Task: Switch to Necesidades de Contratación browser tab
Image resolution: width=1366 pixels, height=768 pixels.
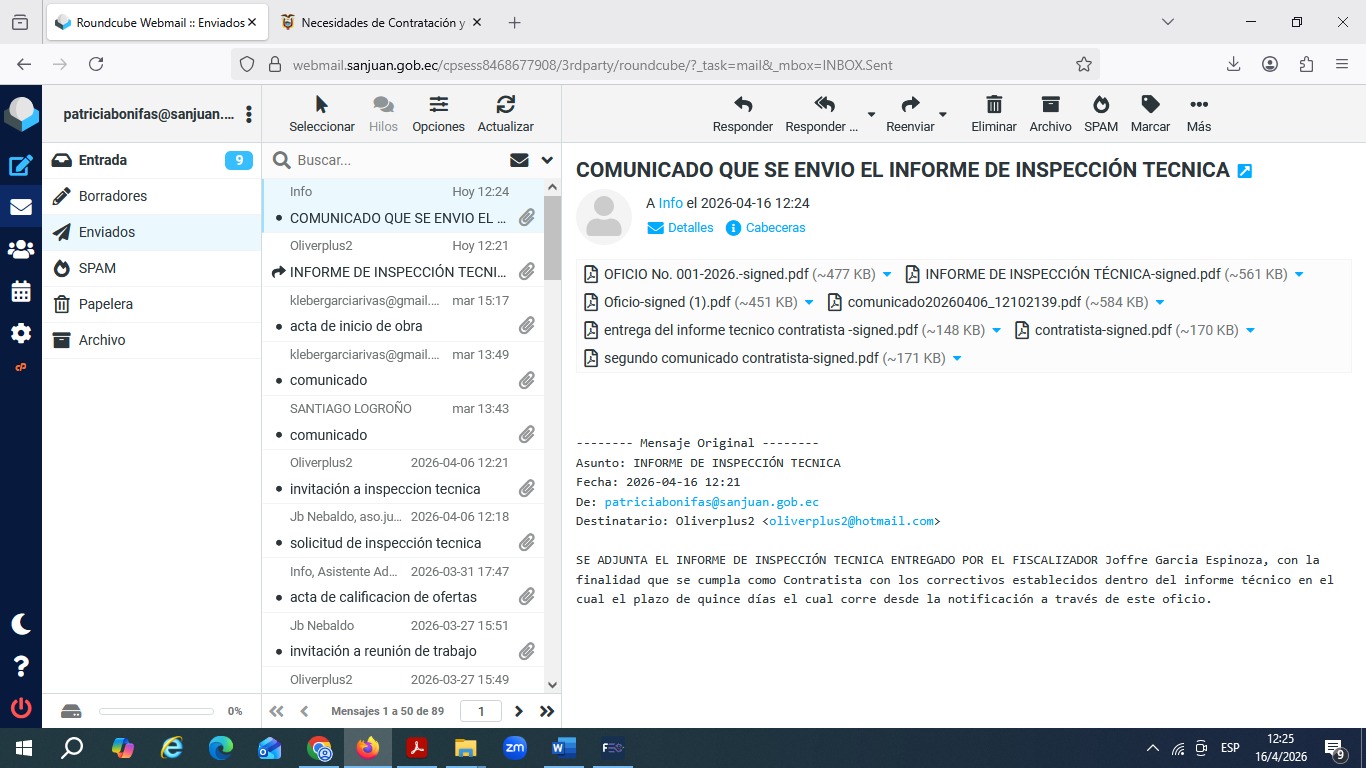Action: (382, 22)
